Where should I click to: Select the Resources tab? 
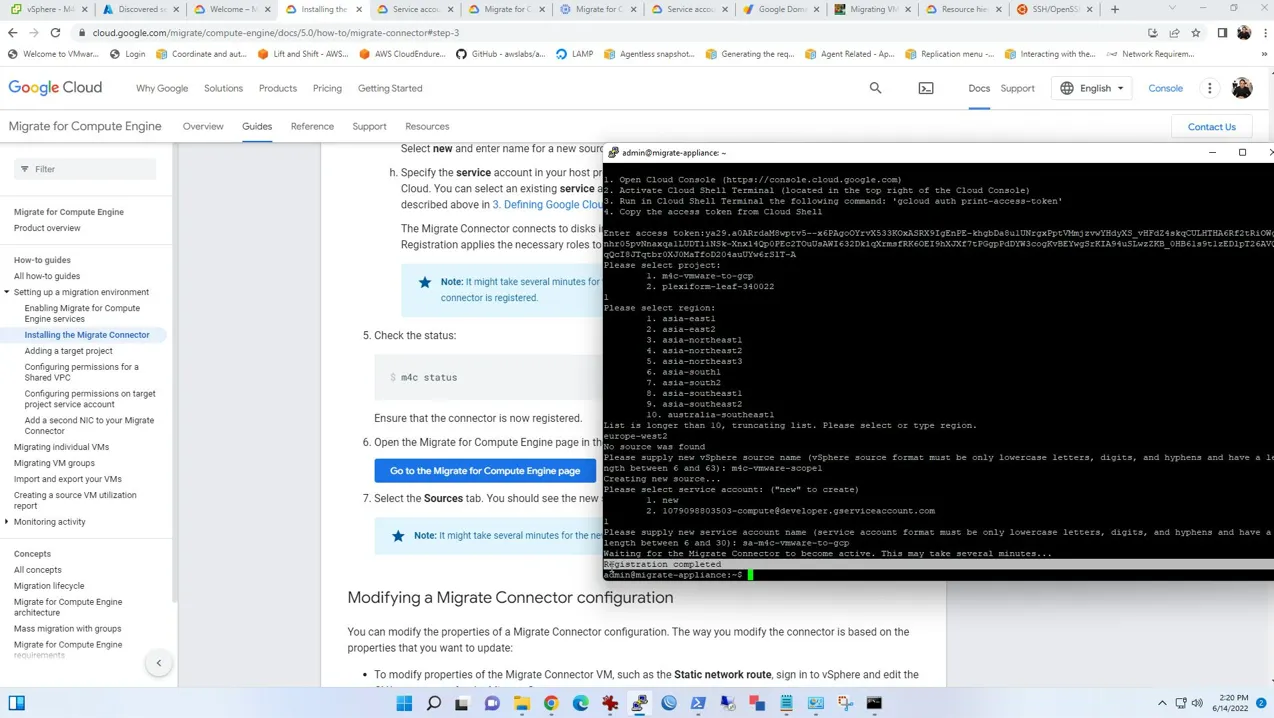[427, 126]
